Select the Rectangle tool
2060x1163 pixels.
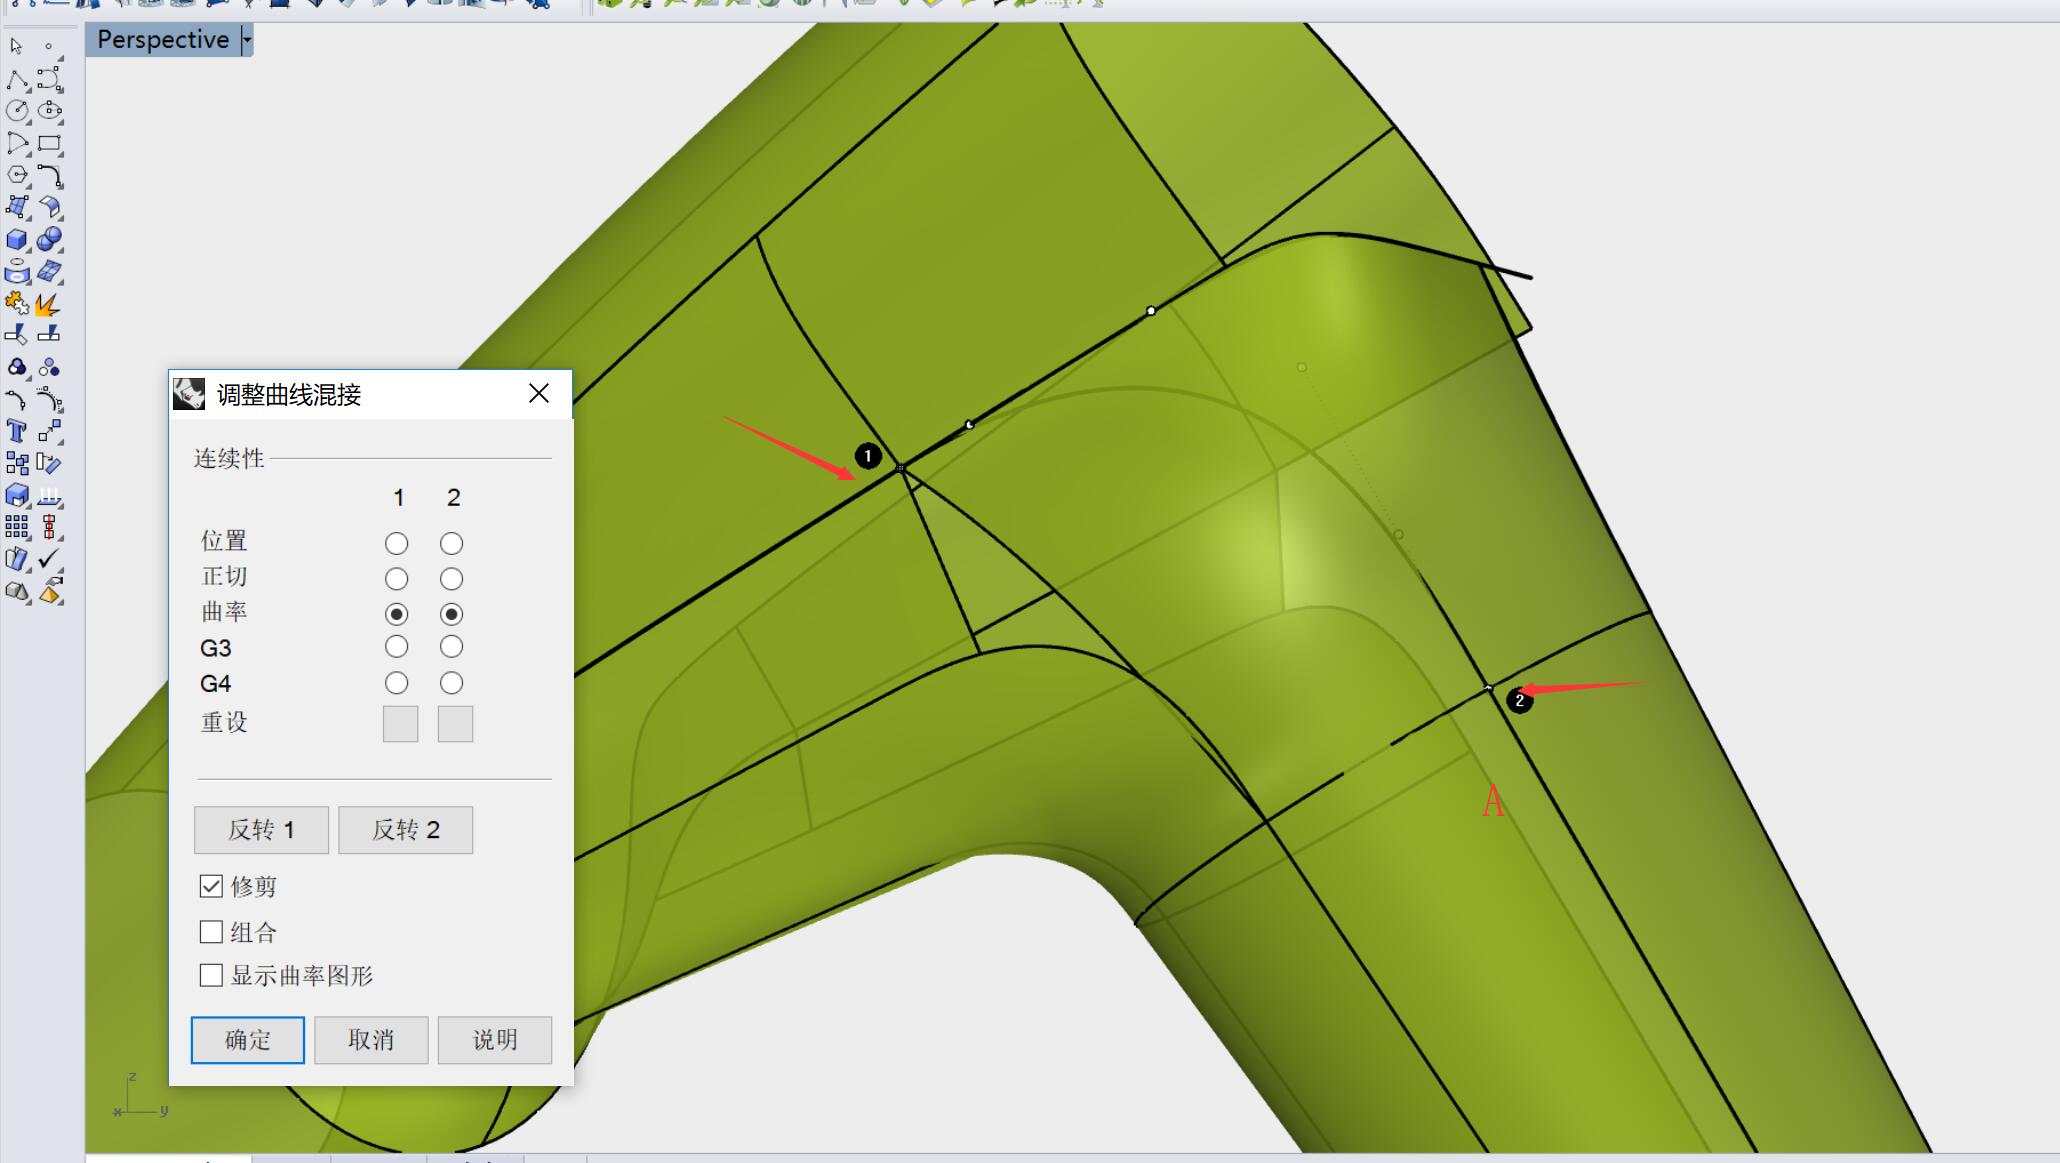pyautogui.click(x=49, y=143)
